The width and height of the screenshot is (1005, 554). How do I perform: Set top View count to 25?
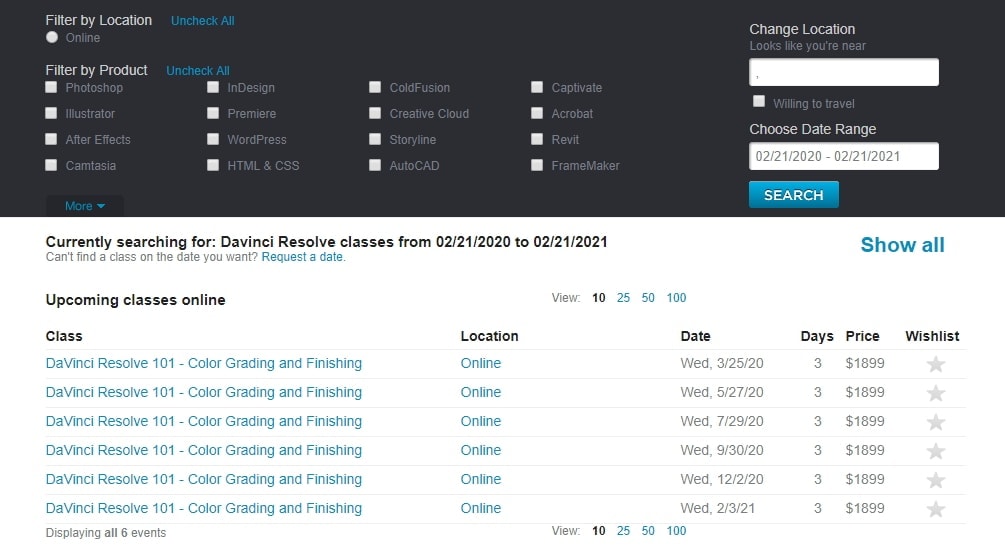623,298
